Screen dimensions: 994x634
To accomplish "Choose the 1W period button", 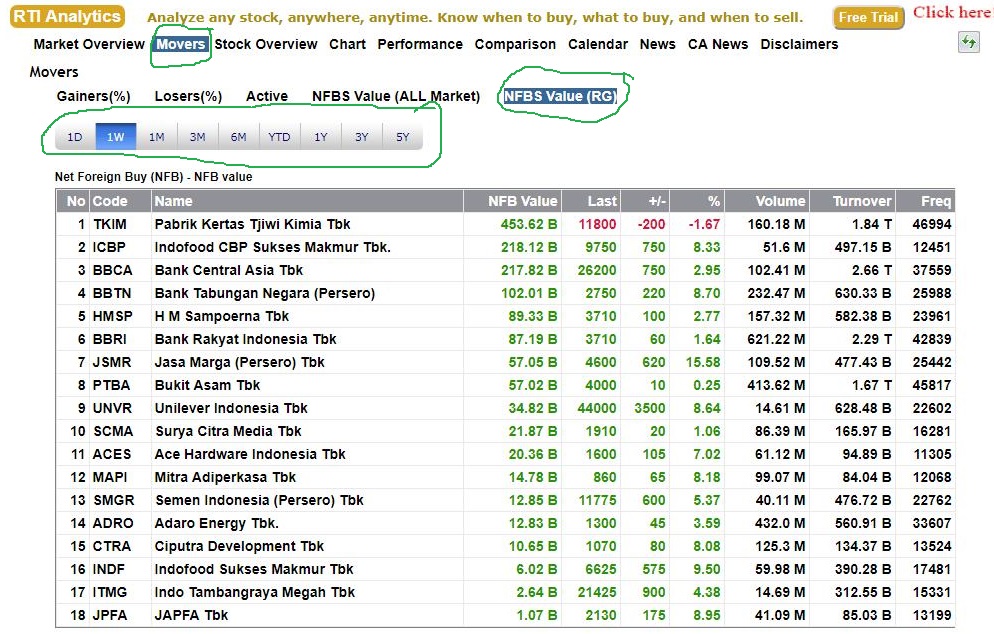I will tap(115, 137).
